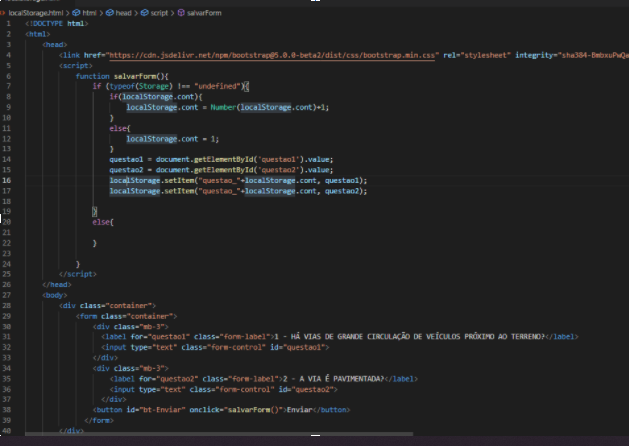Open the bootstrap.min.css CDN link
The height and width of the screenshot is (446, 629).
pyautogui.click(x=272, y=55)
